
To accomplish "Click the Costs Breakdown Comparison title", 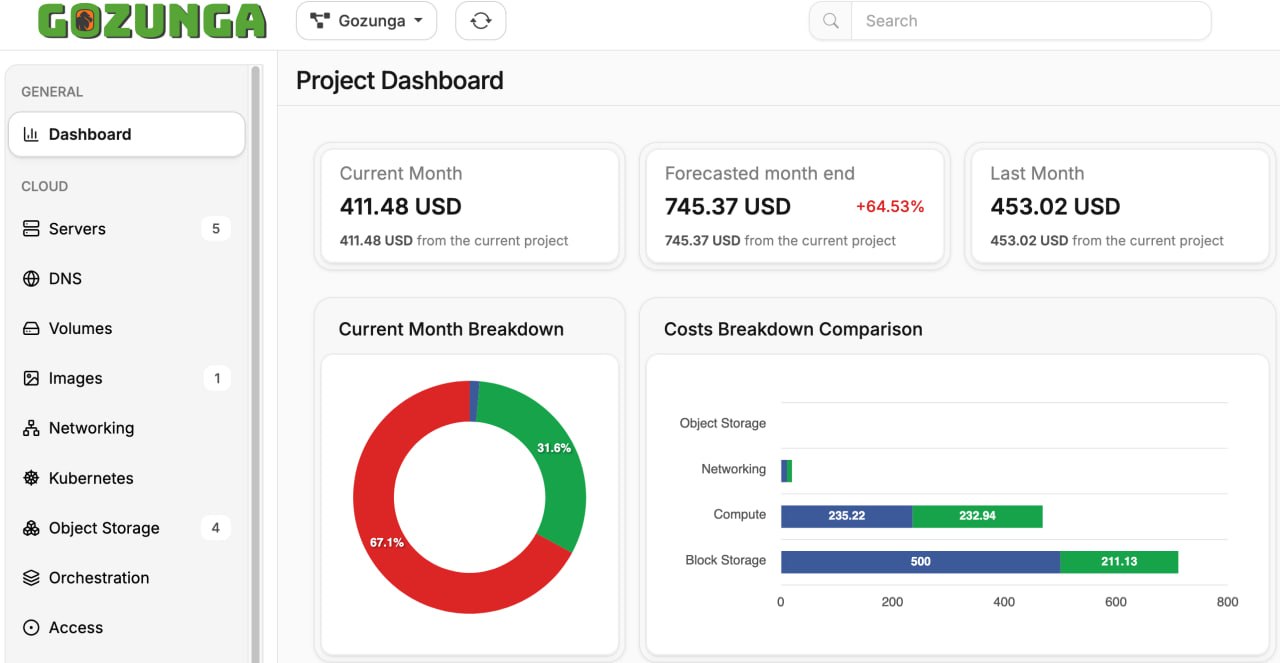I will pyautogui.click(x=793, y=330).
